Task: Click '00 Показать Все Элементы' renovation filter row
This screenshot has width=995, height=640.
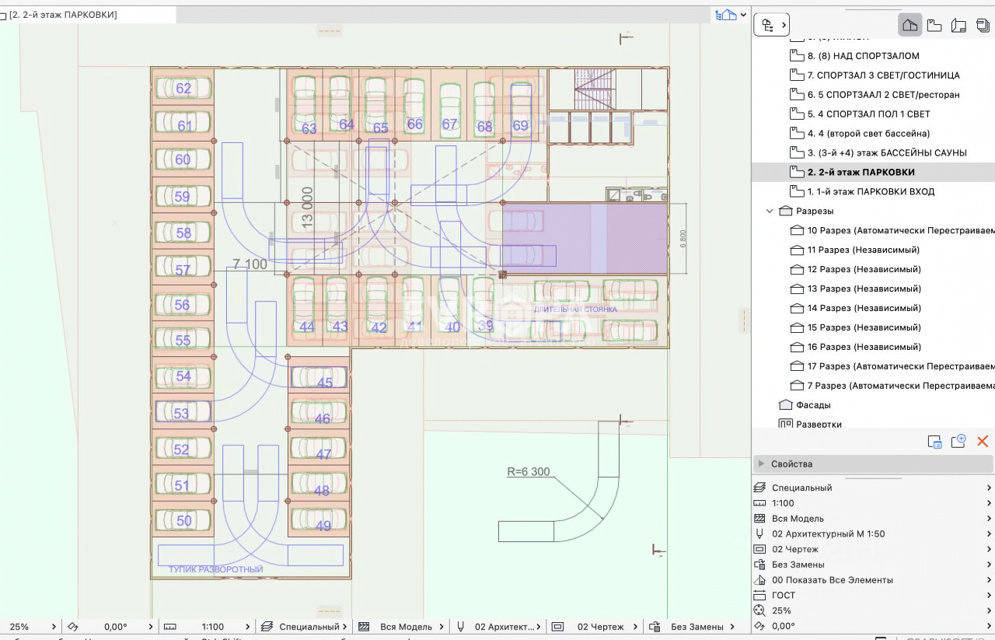Action: point(832,580)
